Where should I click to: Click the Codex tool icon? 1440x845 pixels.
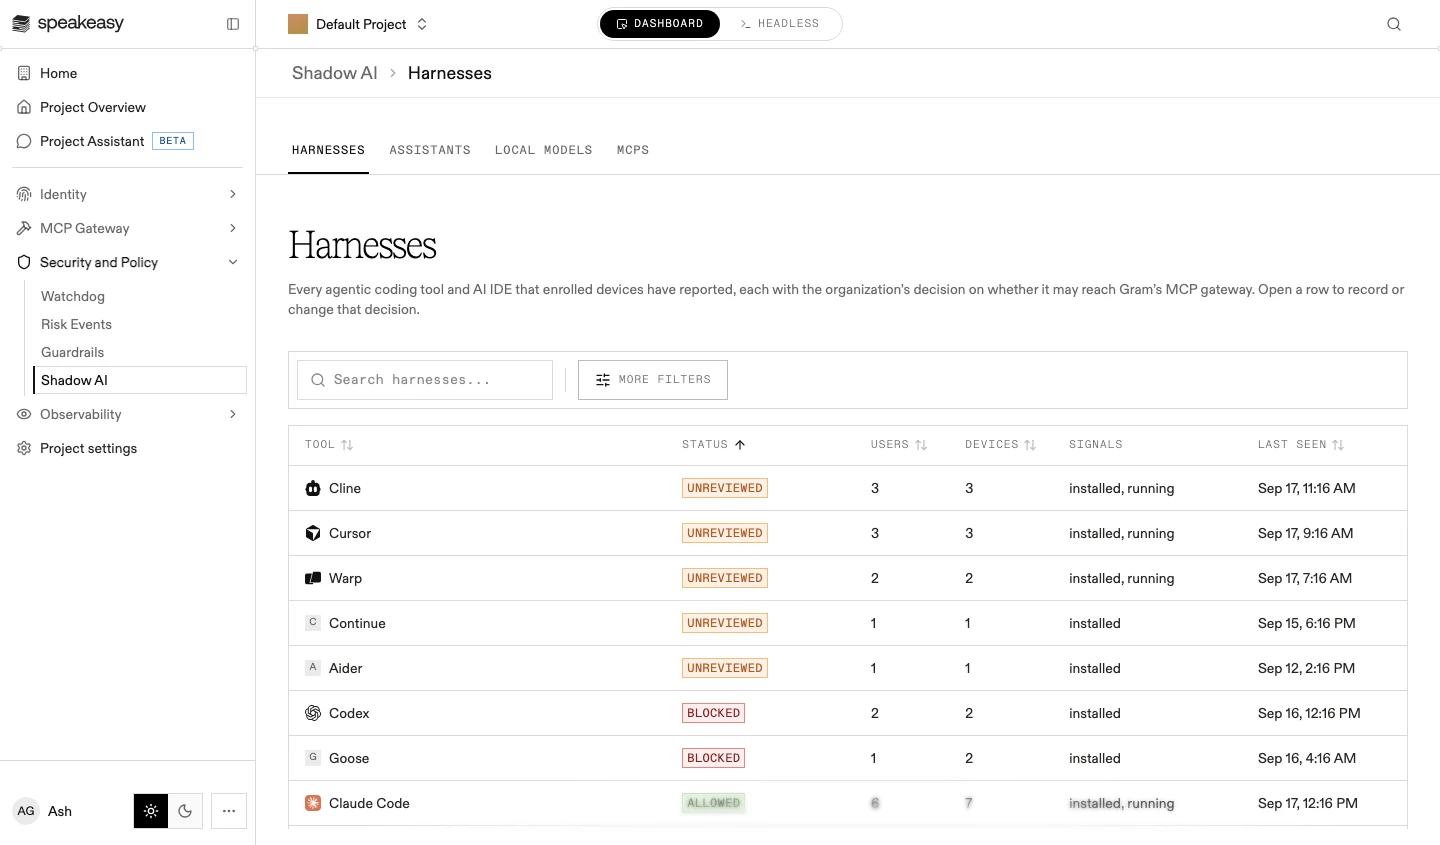[x=313, y=713]
